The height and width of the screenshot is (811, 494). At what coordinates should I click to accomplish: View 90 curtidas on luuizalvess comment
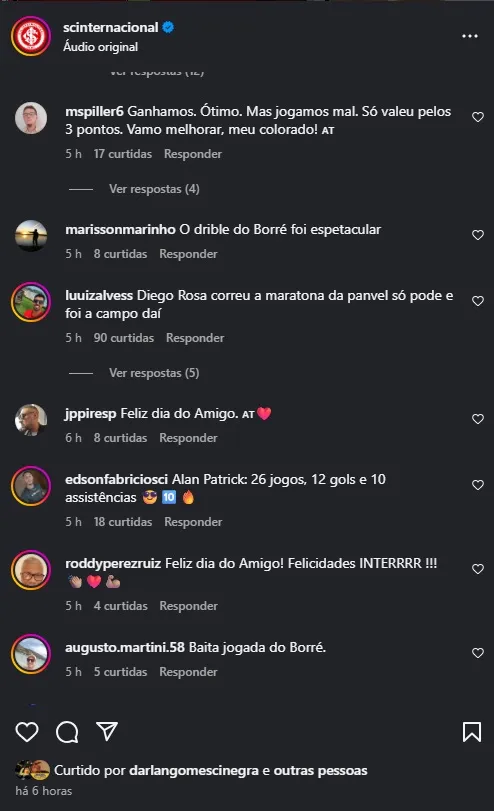click(x=124, y=338)
